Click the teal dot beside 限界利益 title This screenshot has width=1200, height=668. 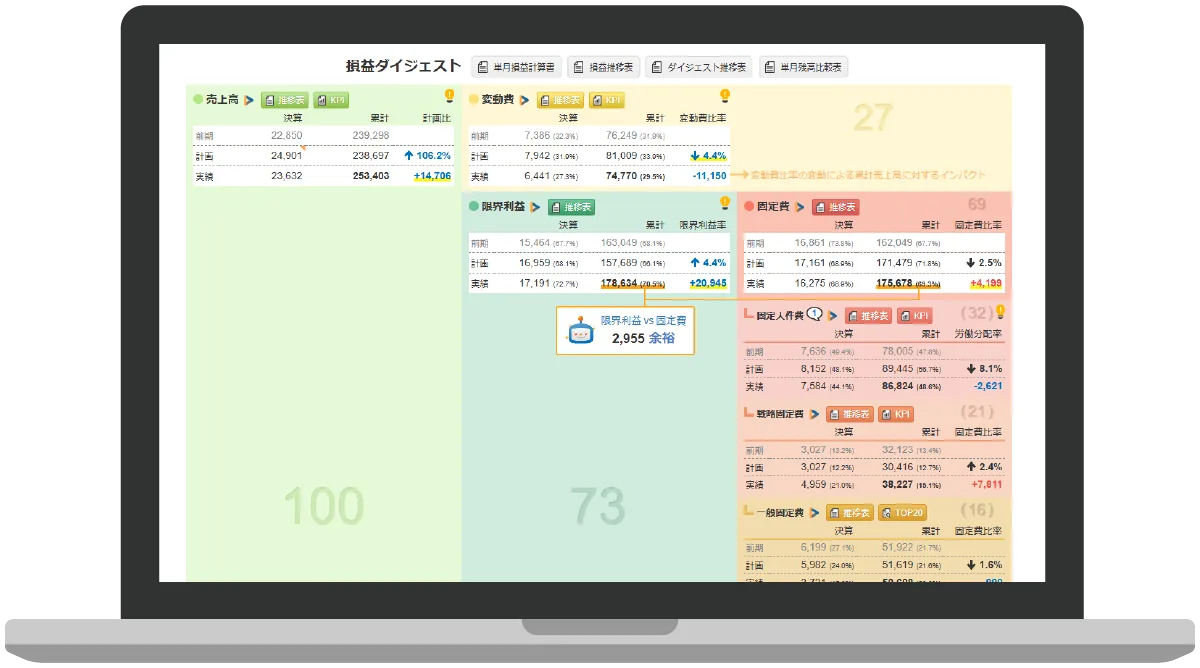474,207
